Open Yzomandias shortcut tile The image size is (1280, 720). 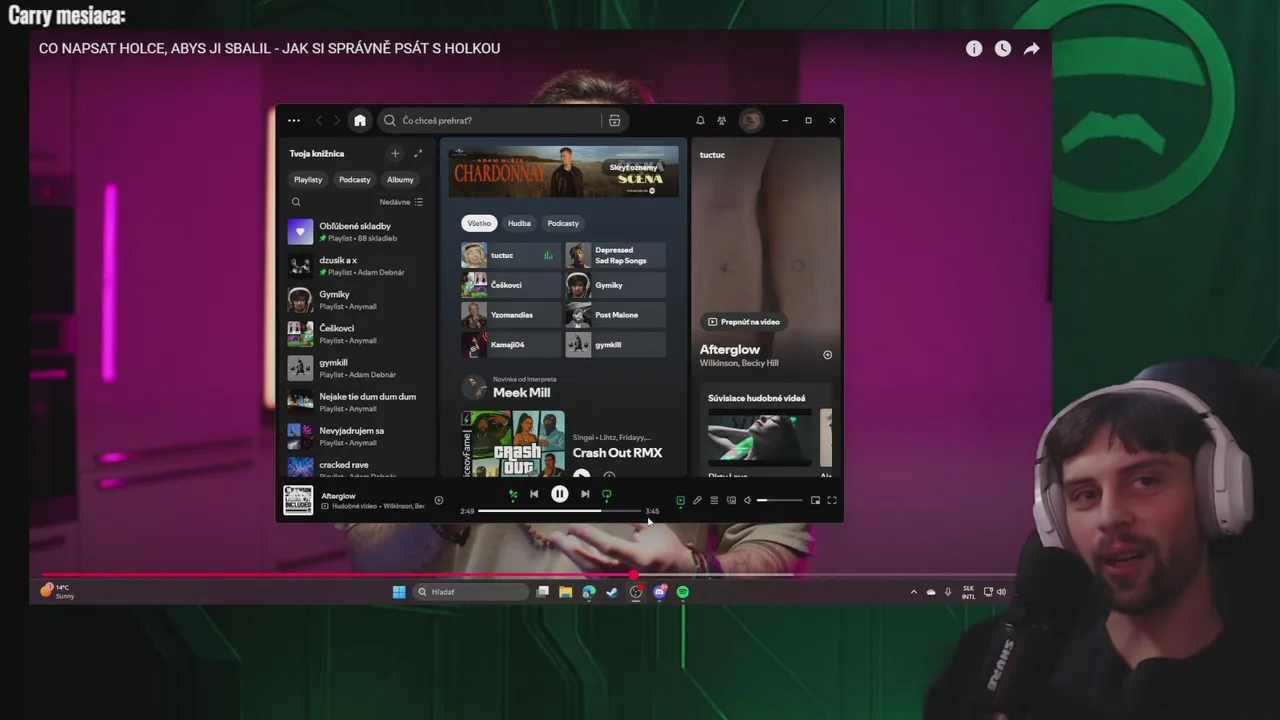(511, 315)
